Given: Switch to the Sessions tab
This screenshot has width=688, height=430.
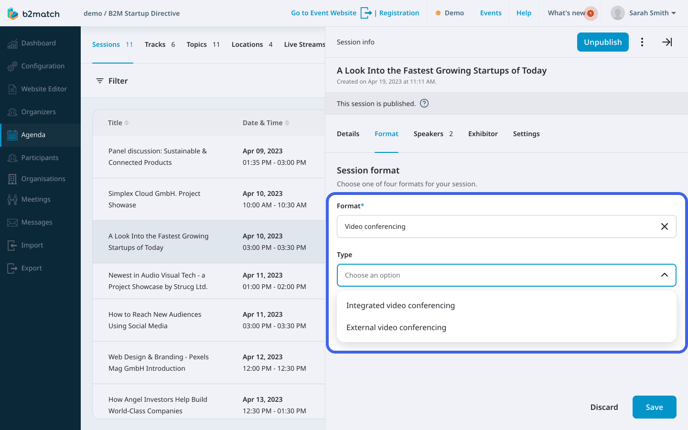Looking at the screenshot, I should tap(112, 44).
